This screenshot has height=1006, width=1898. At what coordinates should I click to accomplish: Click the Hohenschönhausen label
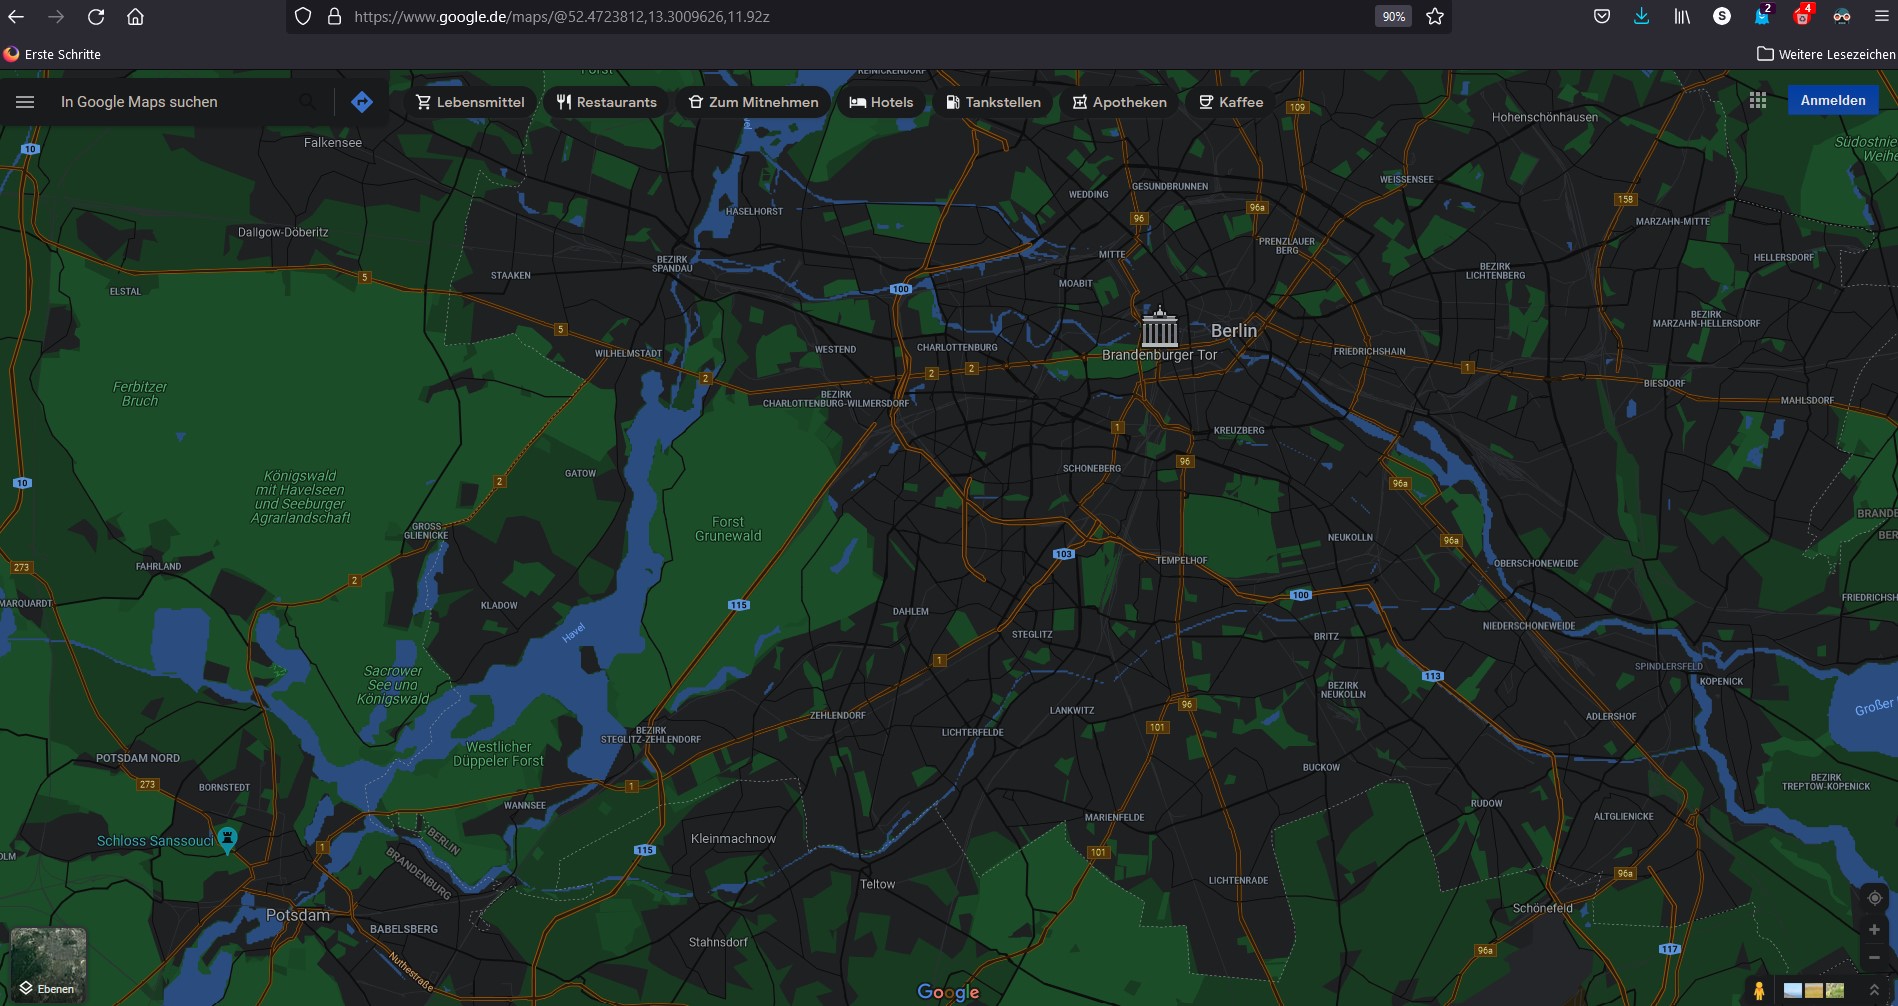click(x=1545, y=117)
